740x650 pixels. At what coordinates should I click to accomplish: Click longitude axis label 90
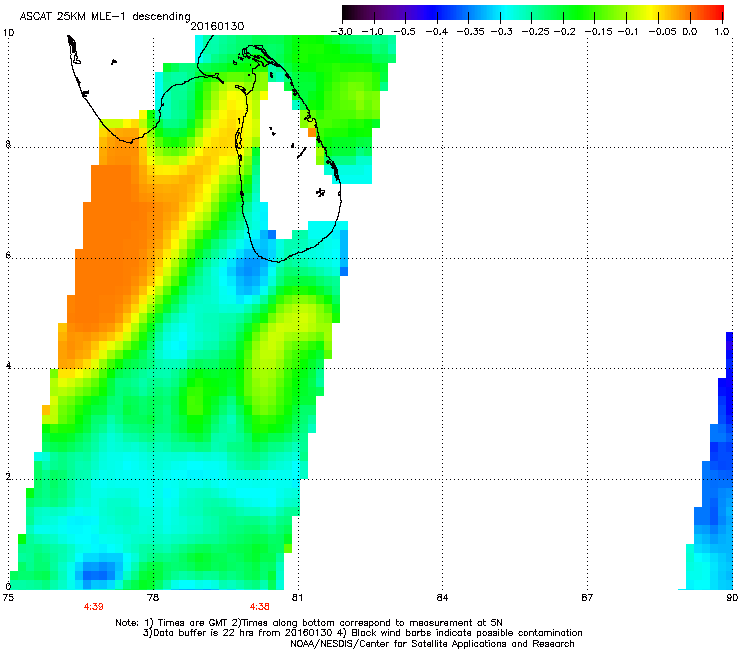coord(732,598)
